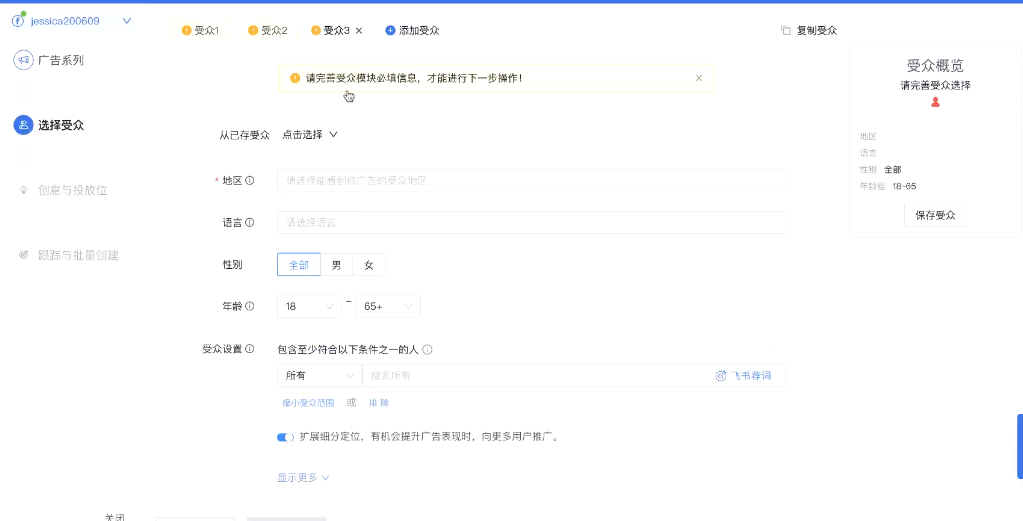Click the 缩小受众范围 link
Screen dimensions: 1023x521
point(308,403)
